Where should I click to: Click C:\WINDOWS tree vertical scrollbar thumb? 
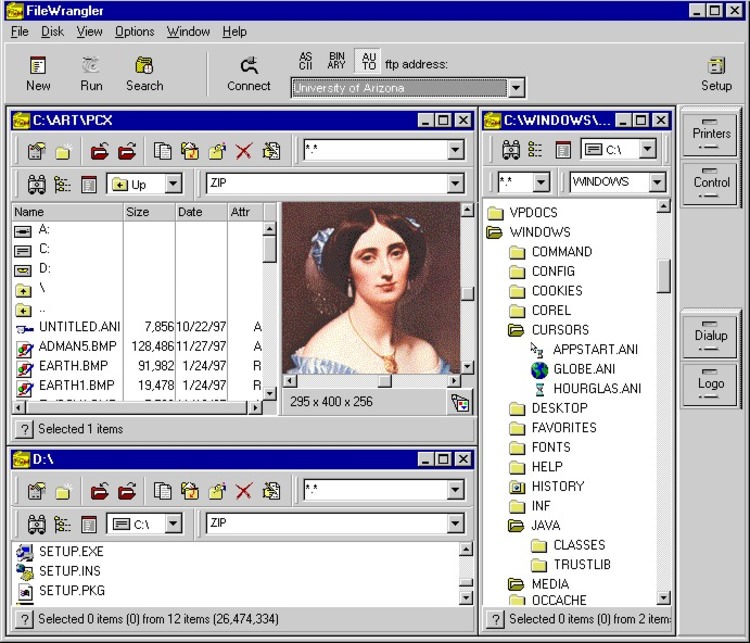(663, 276)
